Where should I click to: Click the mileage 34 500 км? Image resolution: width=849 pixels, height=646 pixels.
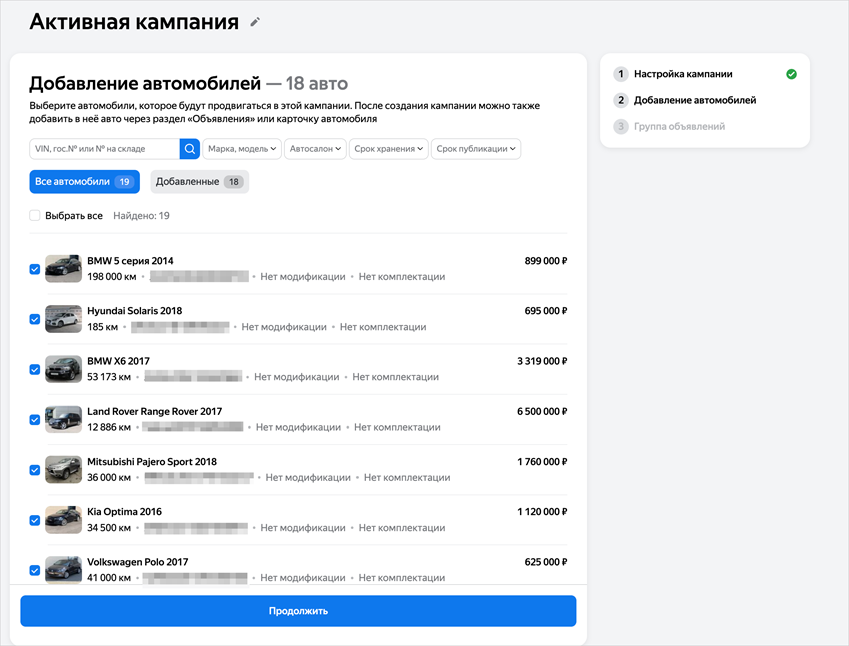coord(109,528)
